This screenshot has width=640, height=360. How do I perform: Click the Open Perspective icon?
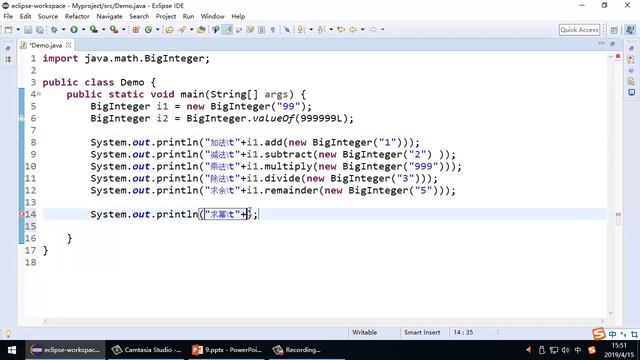tap(614, 30)
